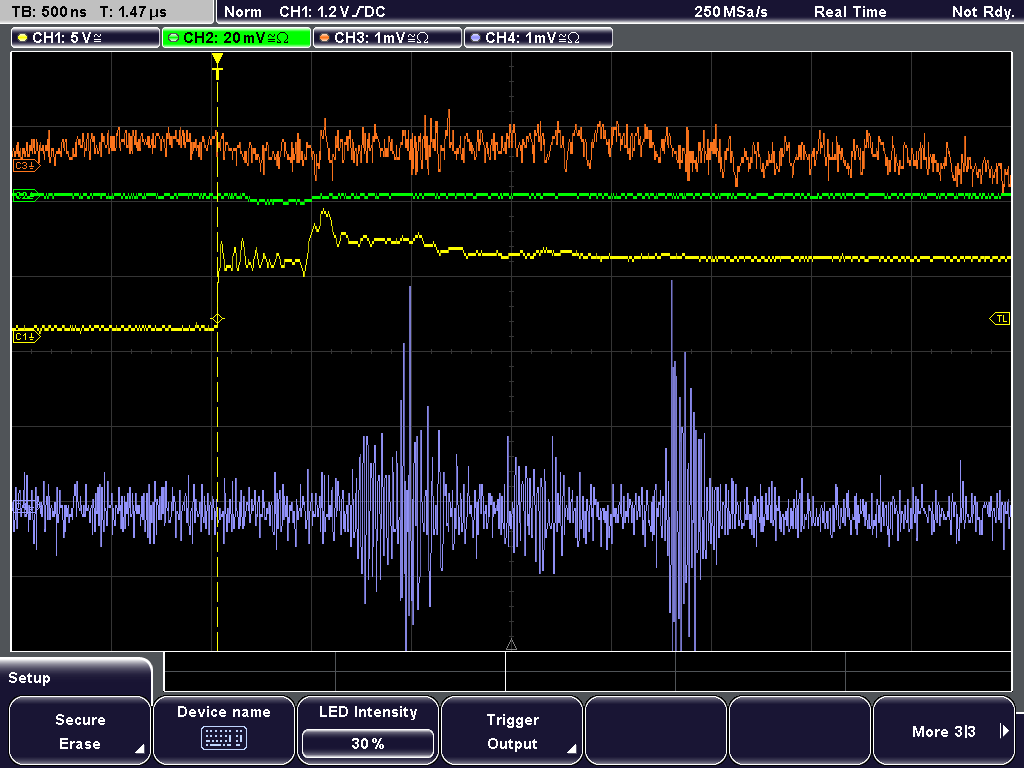Click the yellow trigger position marker T
The width and height of the screenshot is (1024, 768).
[x=217, y=66]
